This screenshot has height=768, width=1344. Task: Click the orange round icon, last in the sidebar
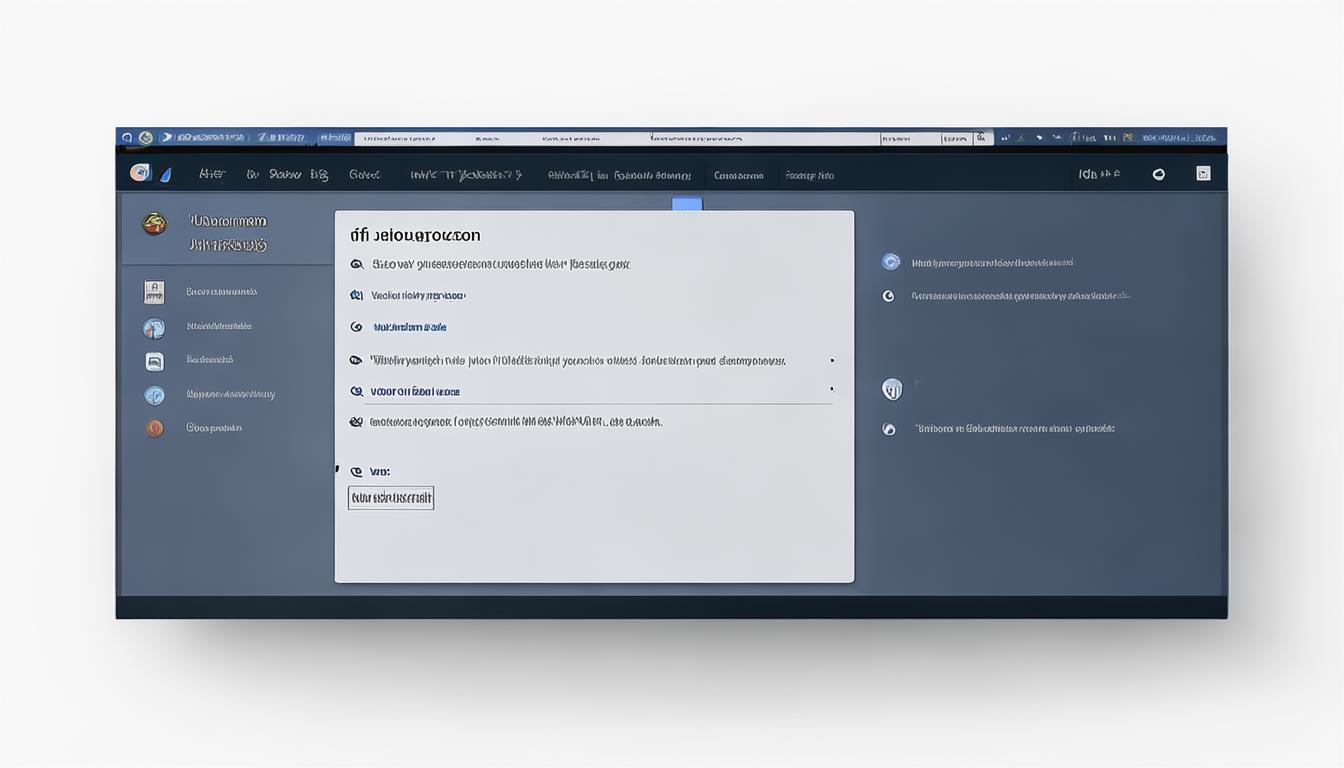point(154,428)
